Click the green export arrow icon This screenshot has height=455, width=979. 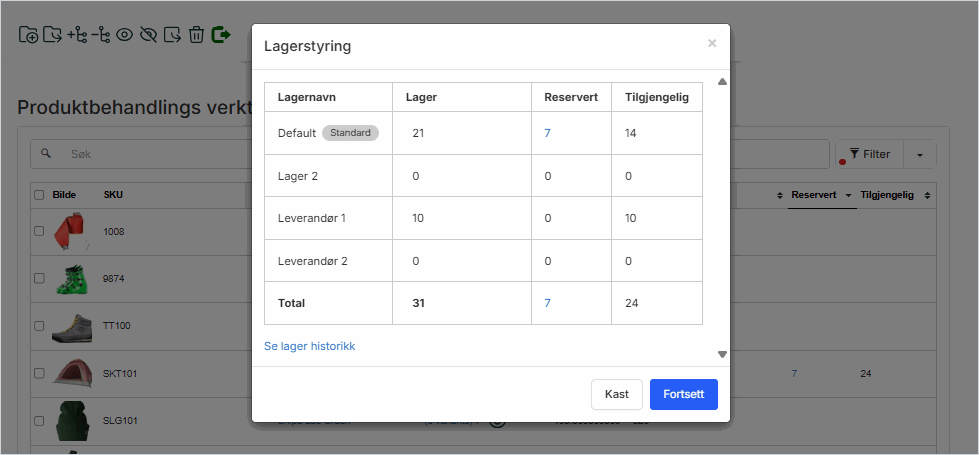221,34
